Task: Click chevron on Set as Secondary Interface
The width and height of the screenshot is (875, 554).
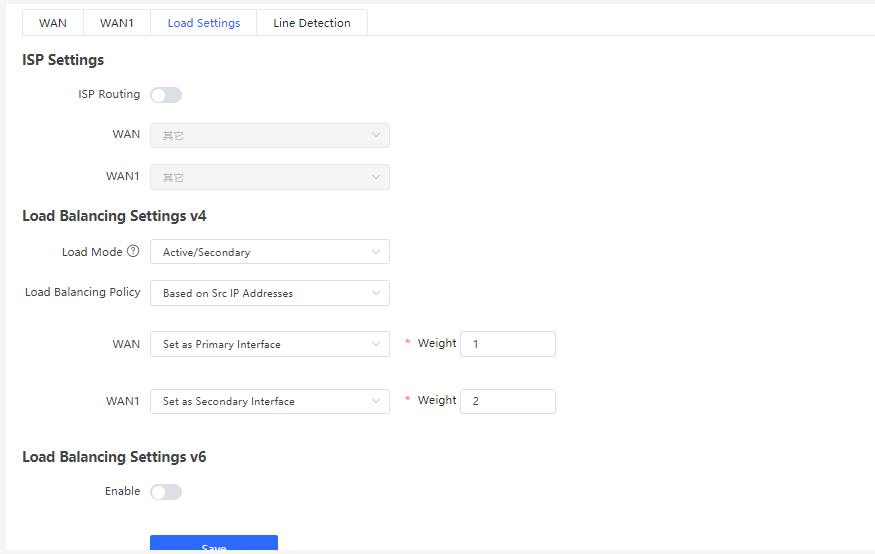Action: 376,401
